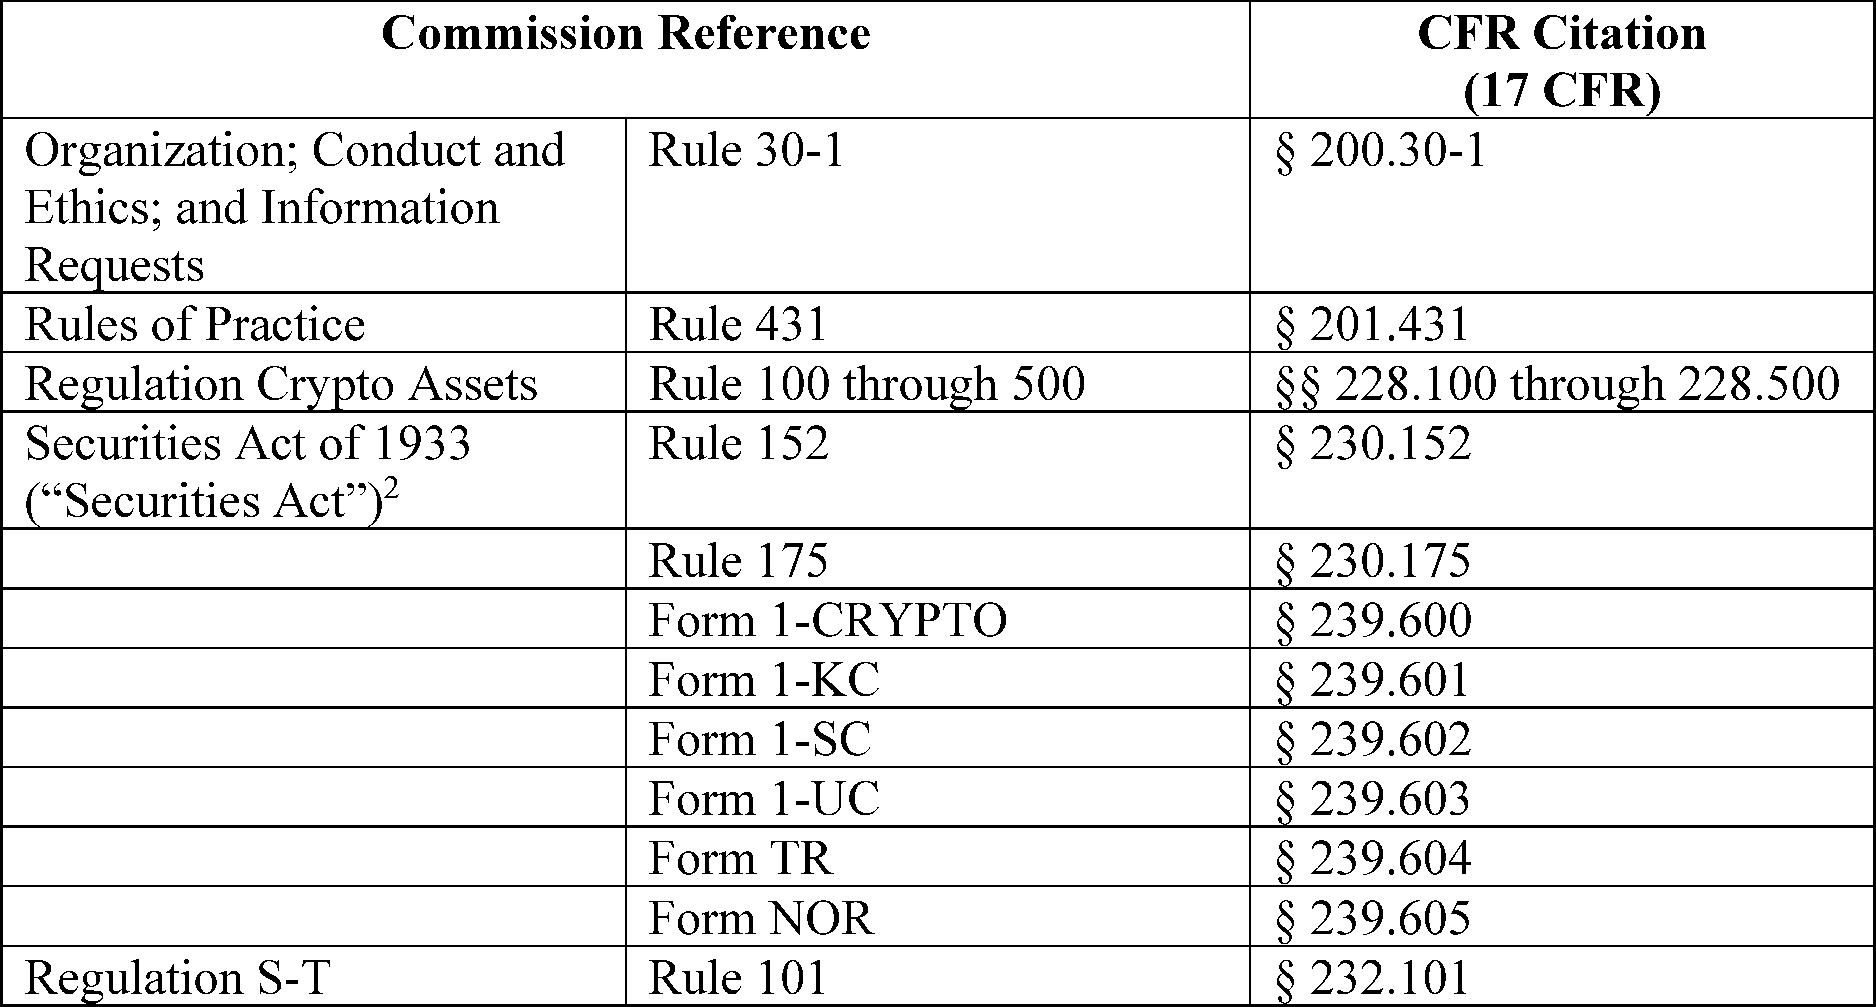The image size is (1876, 1007).
Task: Click the § 200.30-1 citation cell
Action: 1561,205
